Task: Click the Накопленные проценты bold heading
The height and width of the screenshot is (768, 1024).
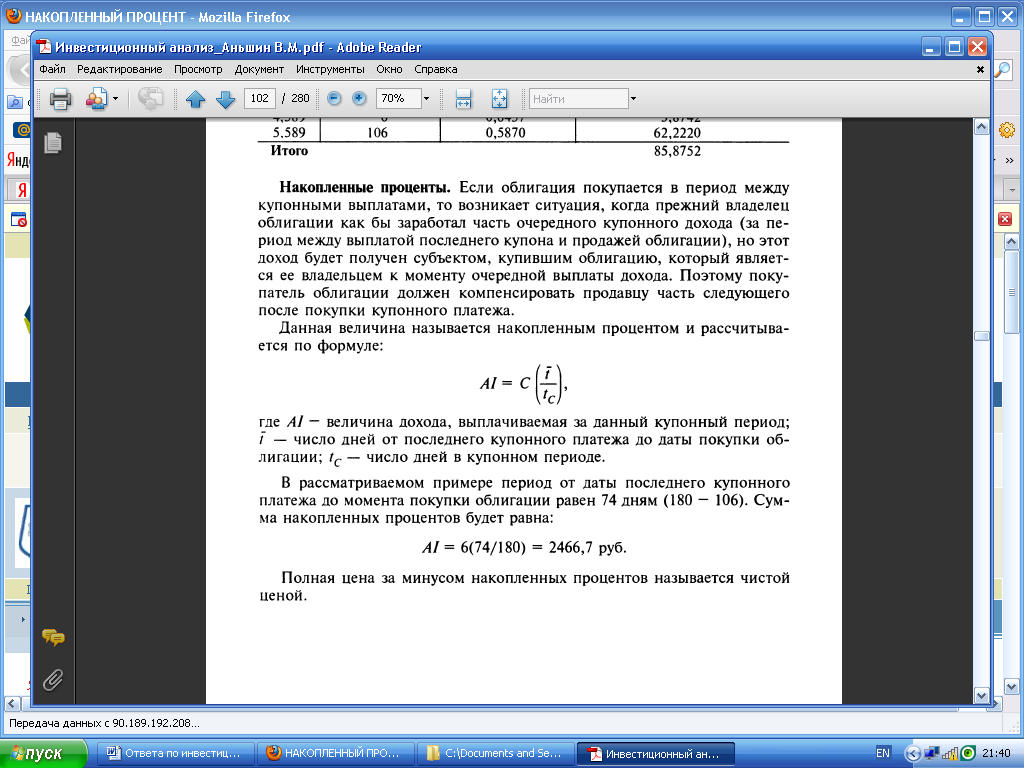Action: pos(365,188)
